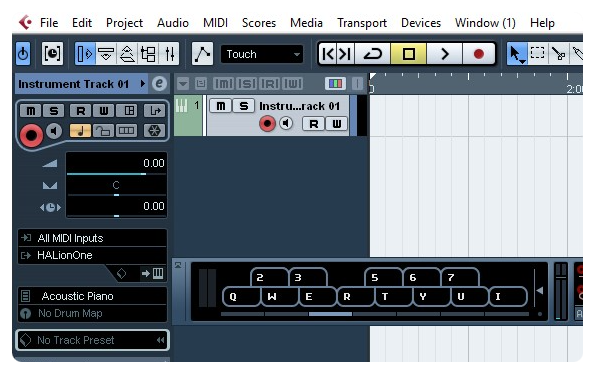Play the T key on virtual keyboard
This screenshot has width=595, height=374.
click(x=393, y=296)
